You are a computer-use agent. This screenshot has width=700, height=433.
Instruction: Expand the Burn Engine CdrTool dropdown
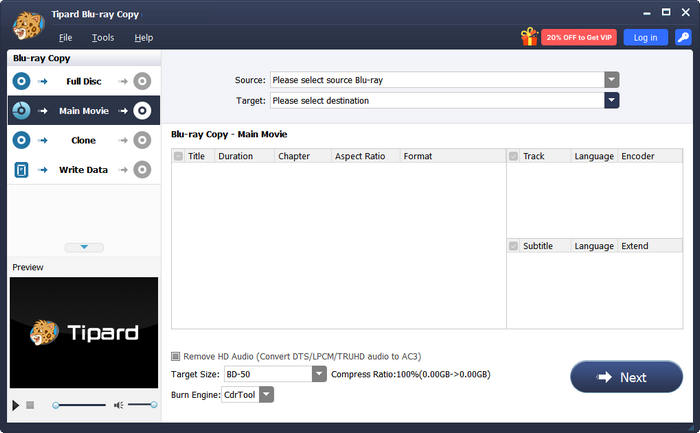click(x=267, y=395)
